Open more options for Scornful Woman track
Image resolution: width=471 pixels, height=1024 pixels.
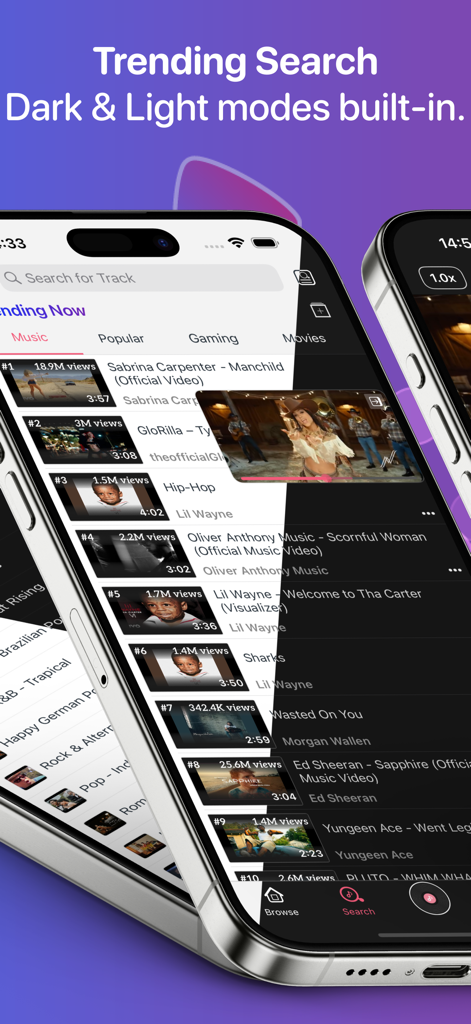click(x=455, y=570)
